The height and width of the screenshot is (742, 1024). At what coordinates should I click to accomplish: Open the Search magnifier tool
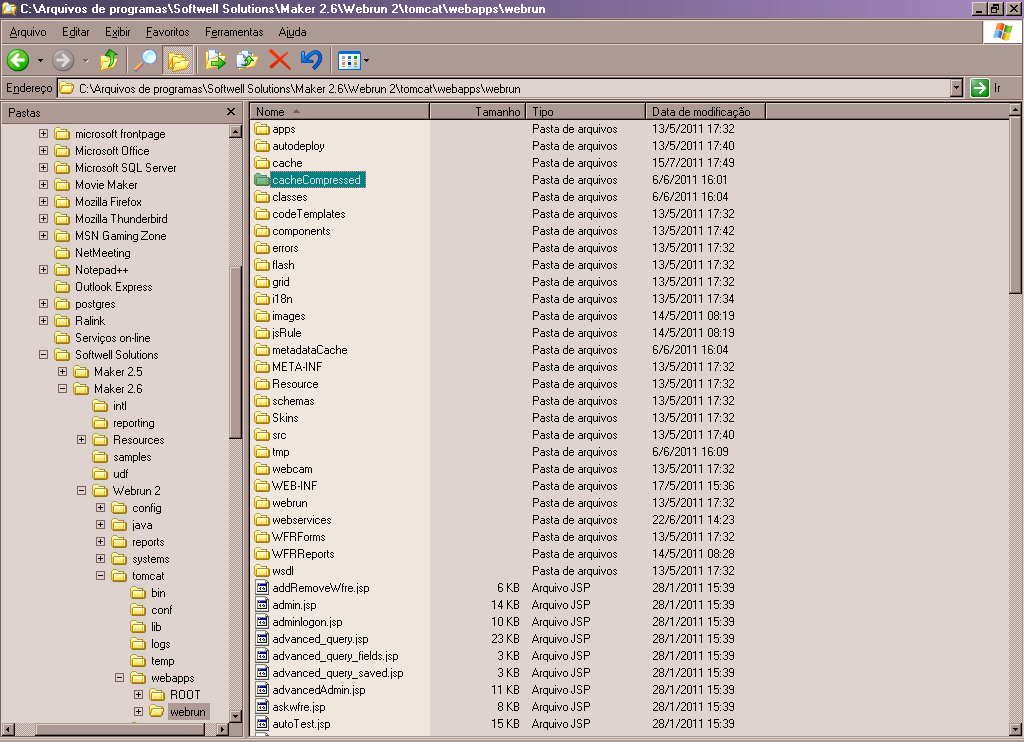click(x=145, y=60)
